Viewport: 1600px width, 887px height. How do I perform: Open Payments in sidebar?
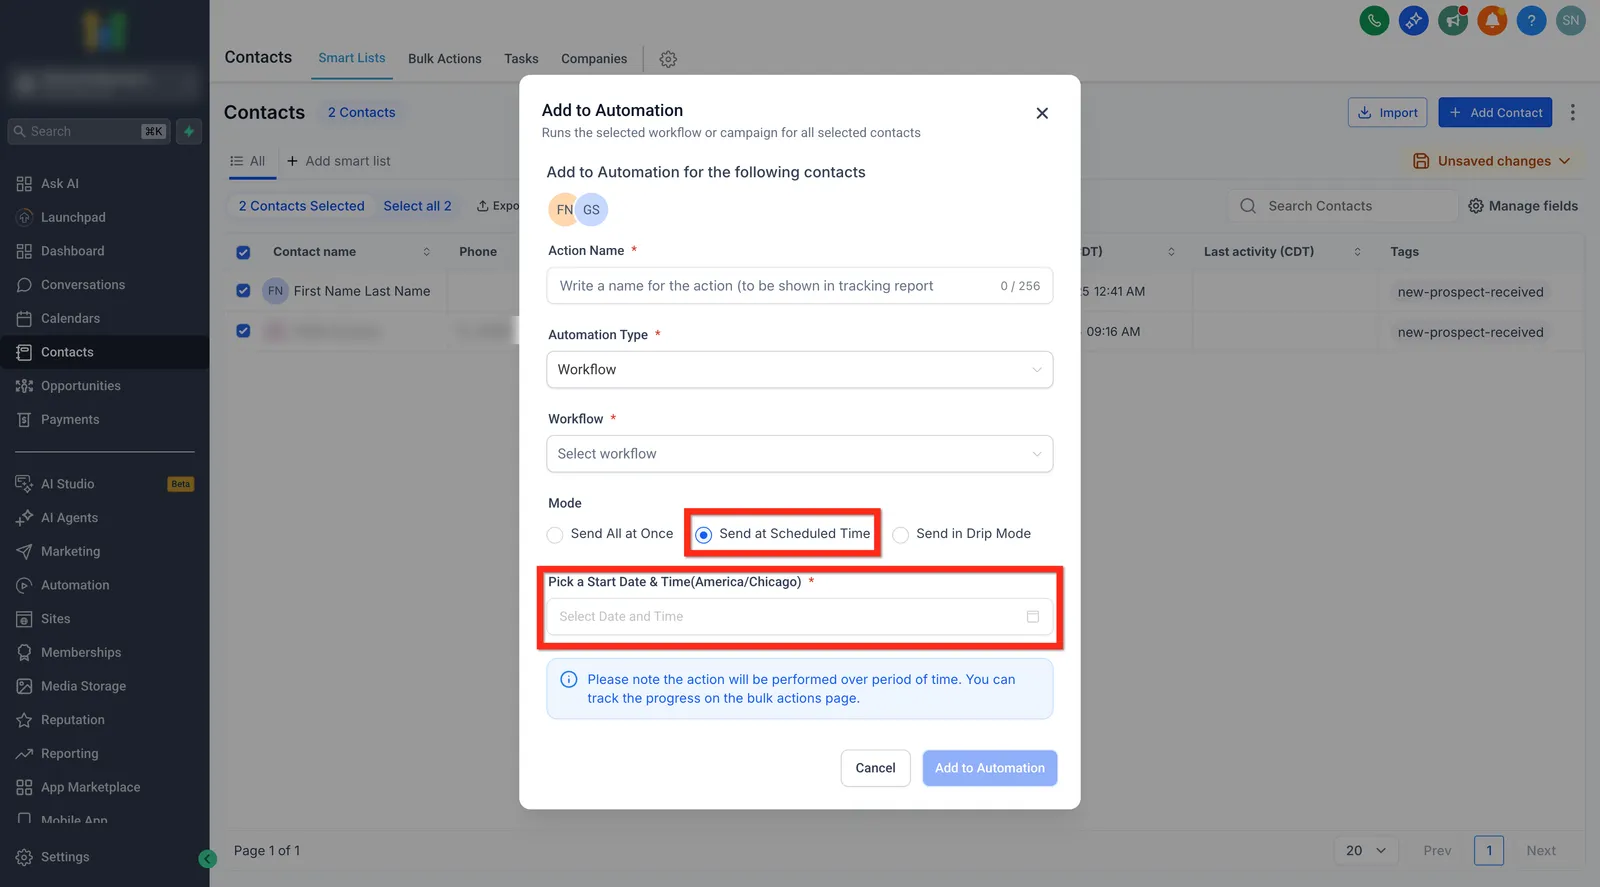pyautogui.click(x=70, y=419)
